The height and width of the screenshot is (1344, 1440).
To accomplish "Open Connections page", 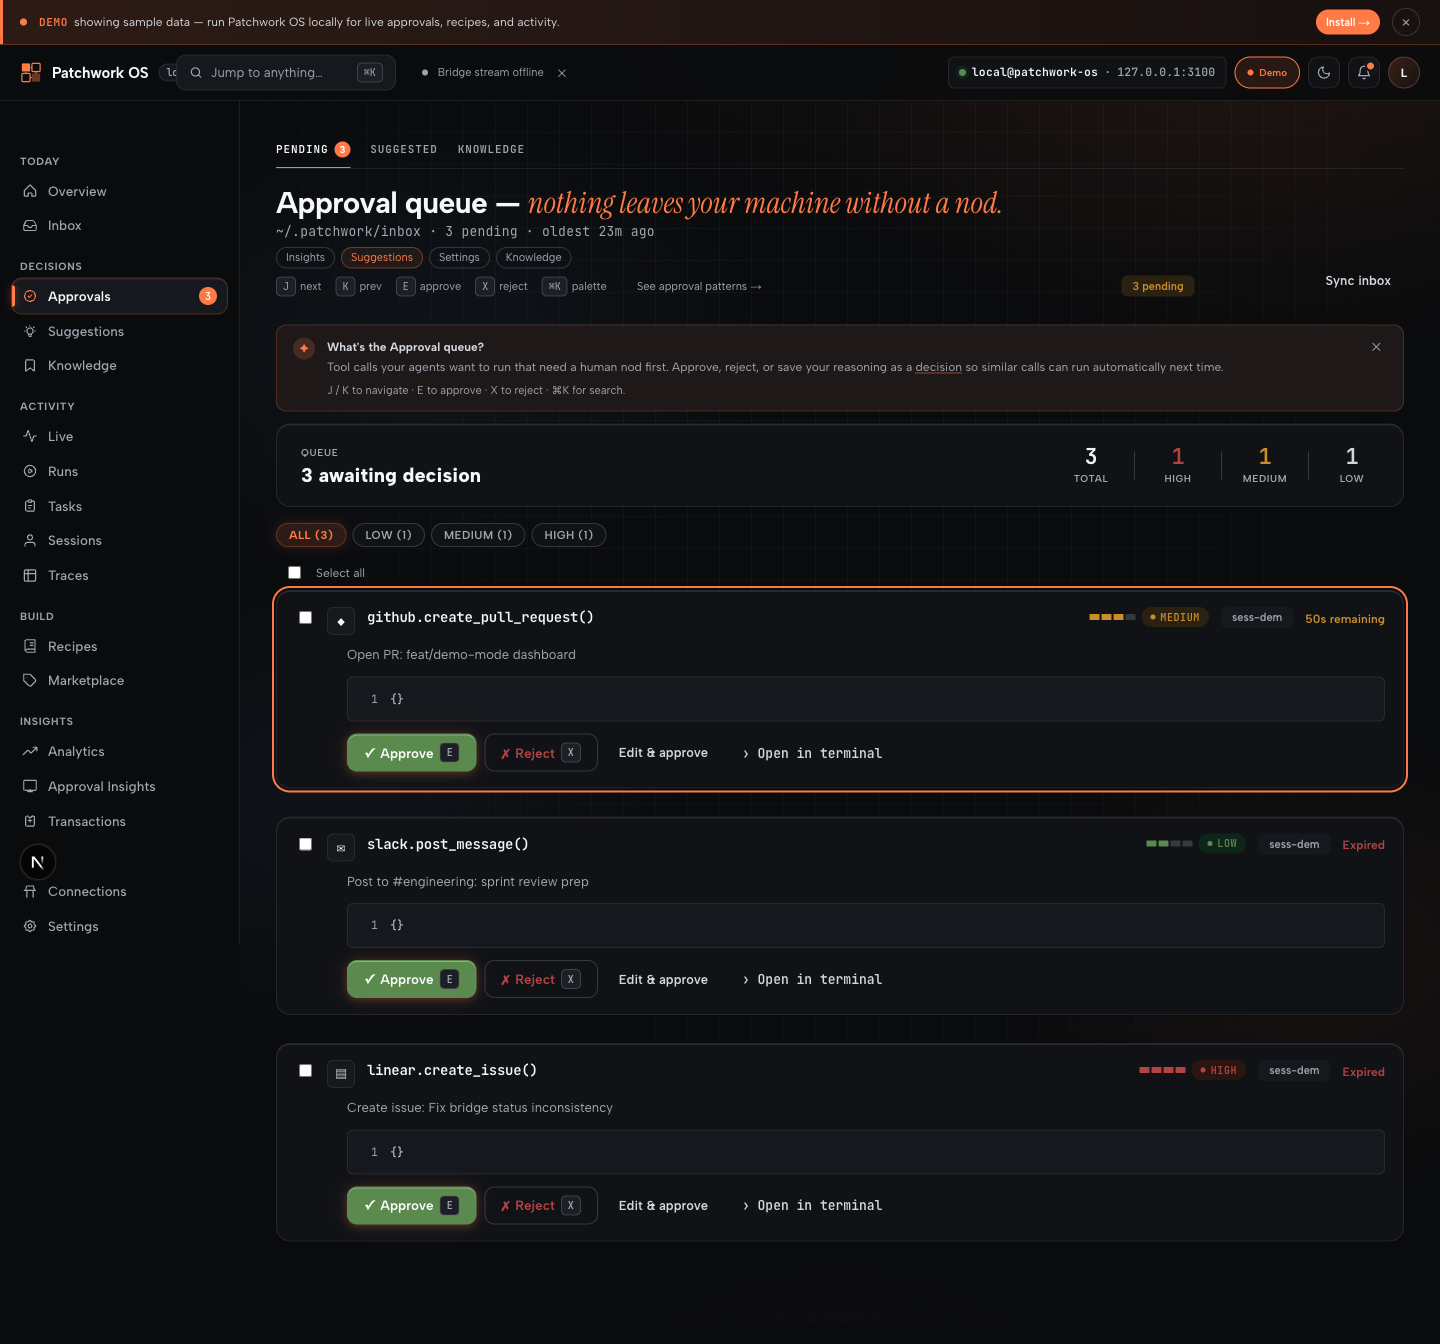I will click(120, 891).
